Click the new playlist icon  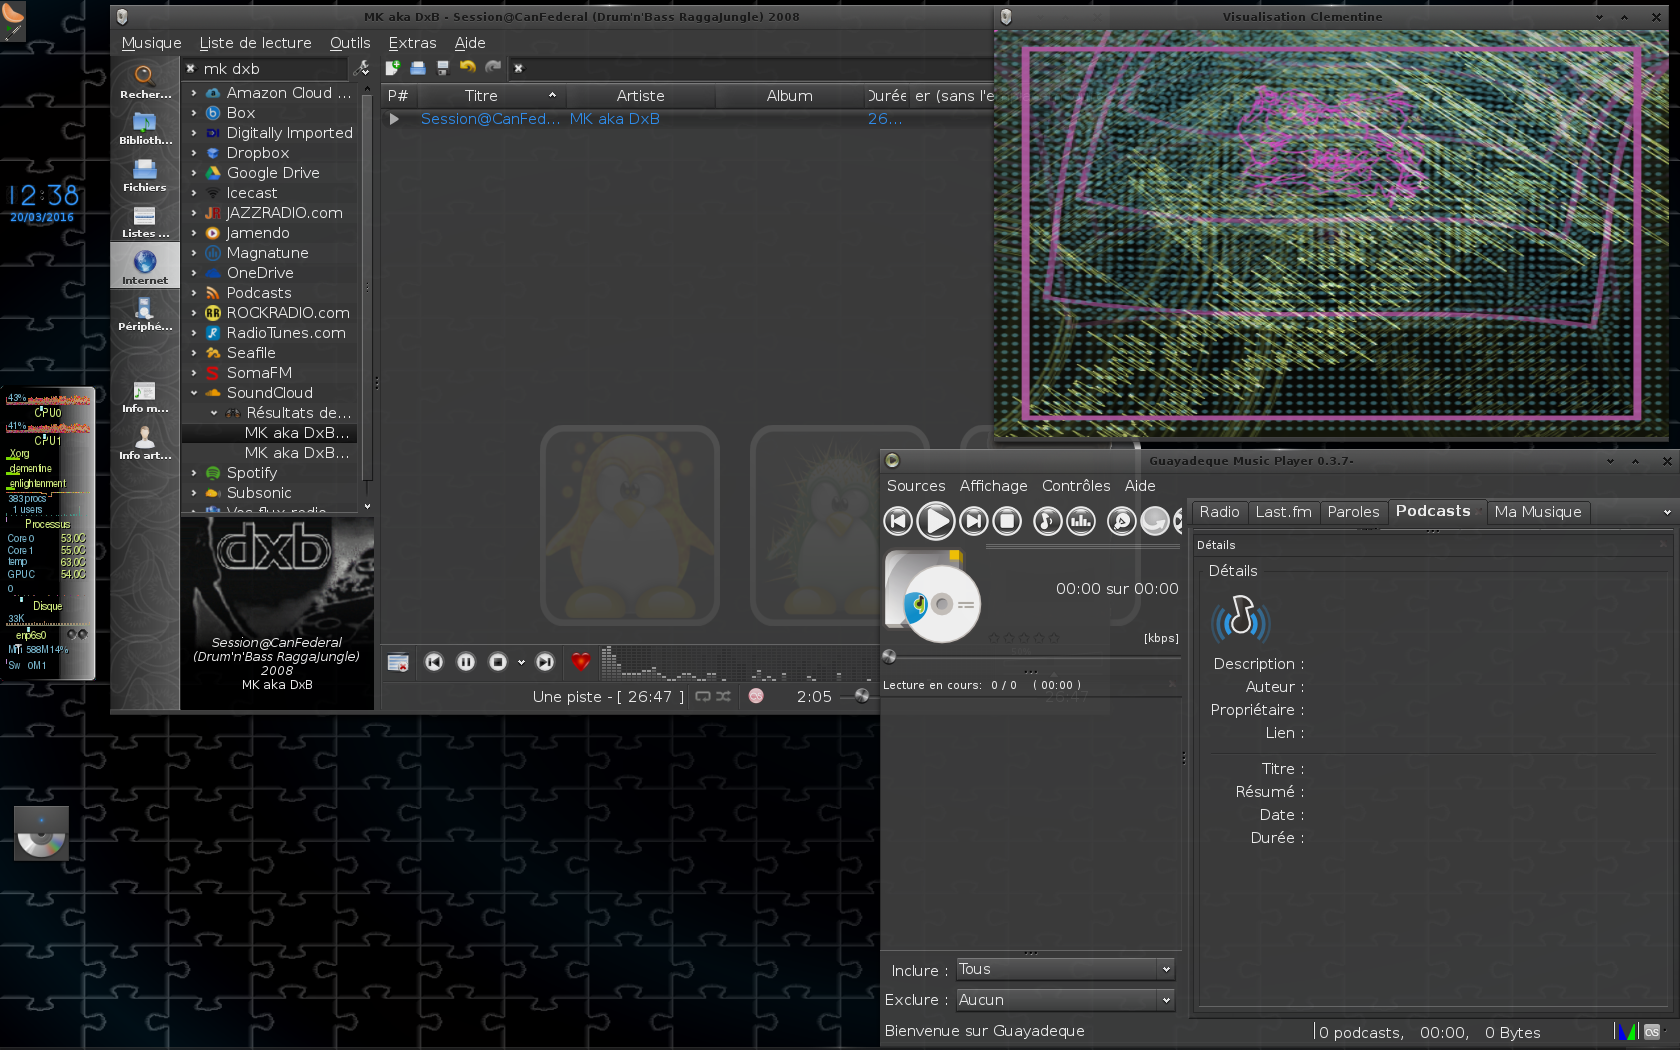(393, 68)
